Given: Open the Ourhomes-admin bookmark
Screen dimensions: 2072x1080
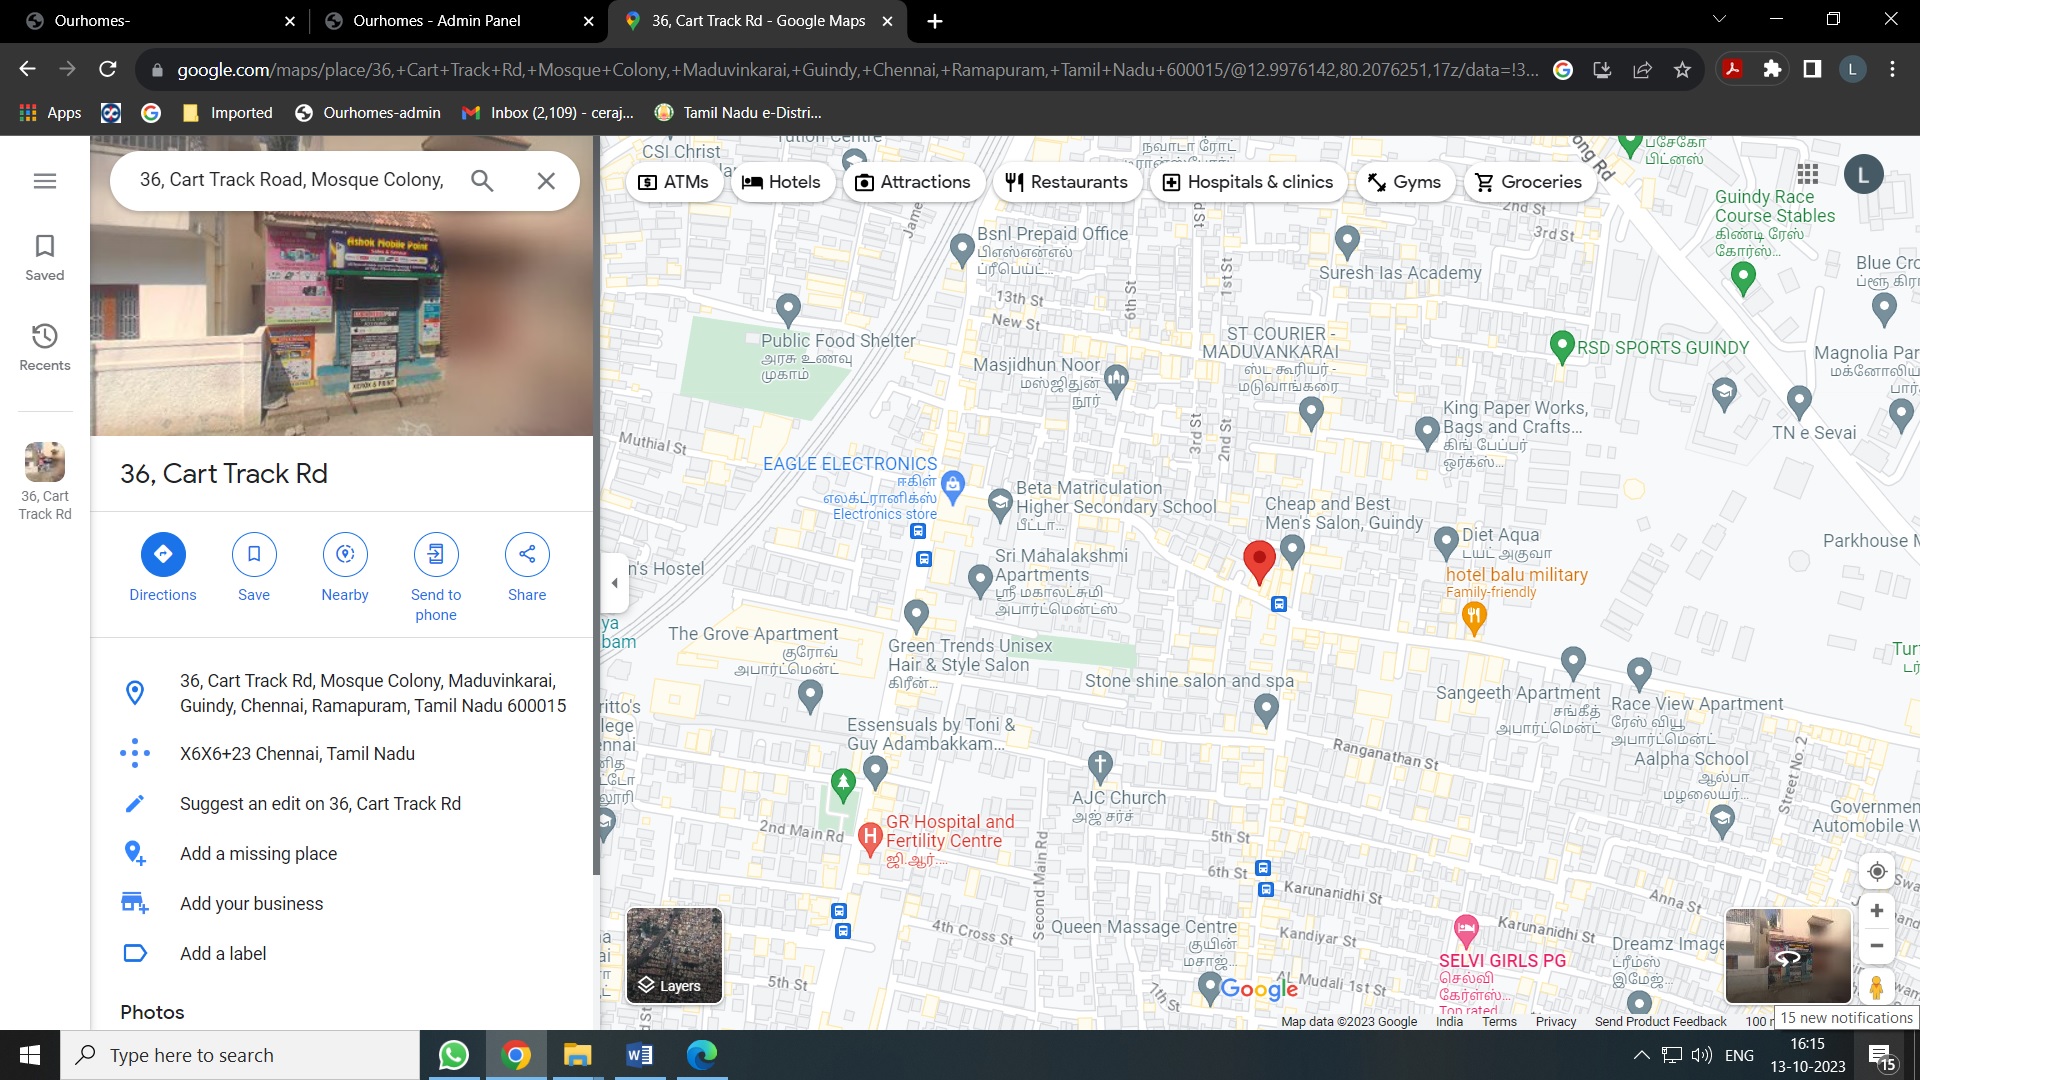Looking at the screenshot, I should pos(368,113).
